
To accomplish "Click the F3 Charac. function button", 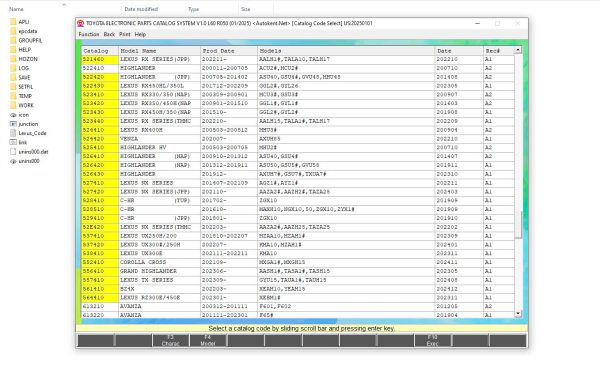I will (x=170, y=340).
